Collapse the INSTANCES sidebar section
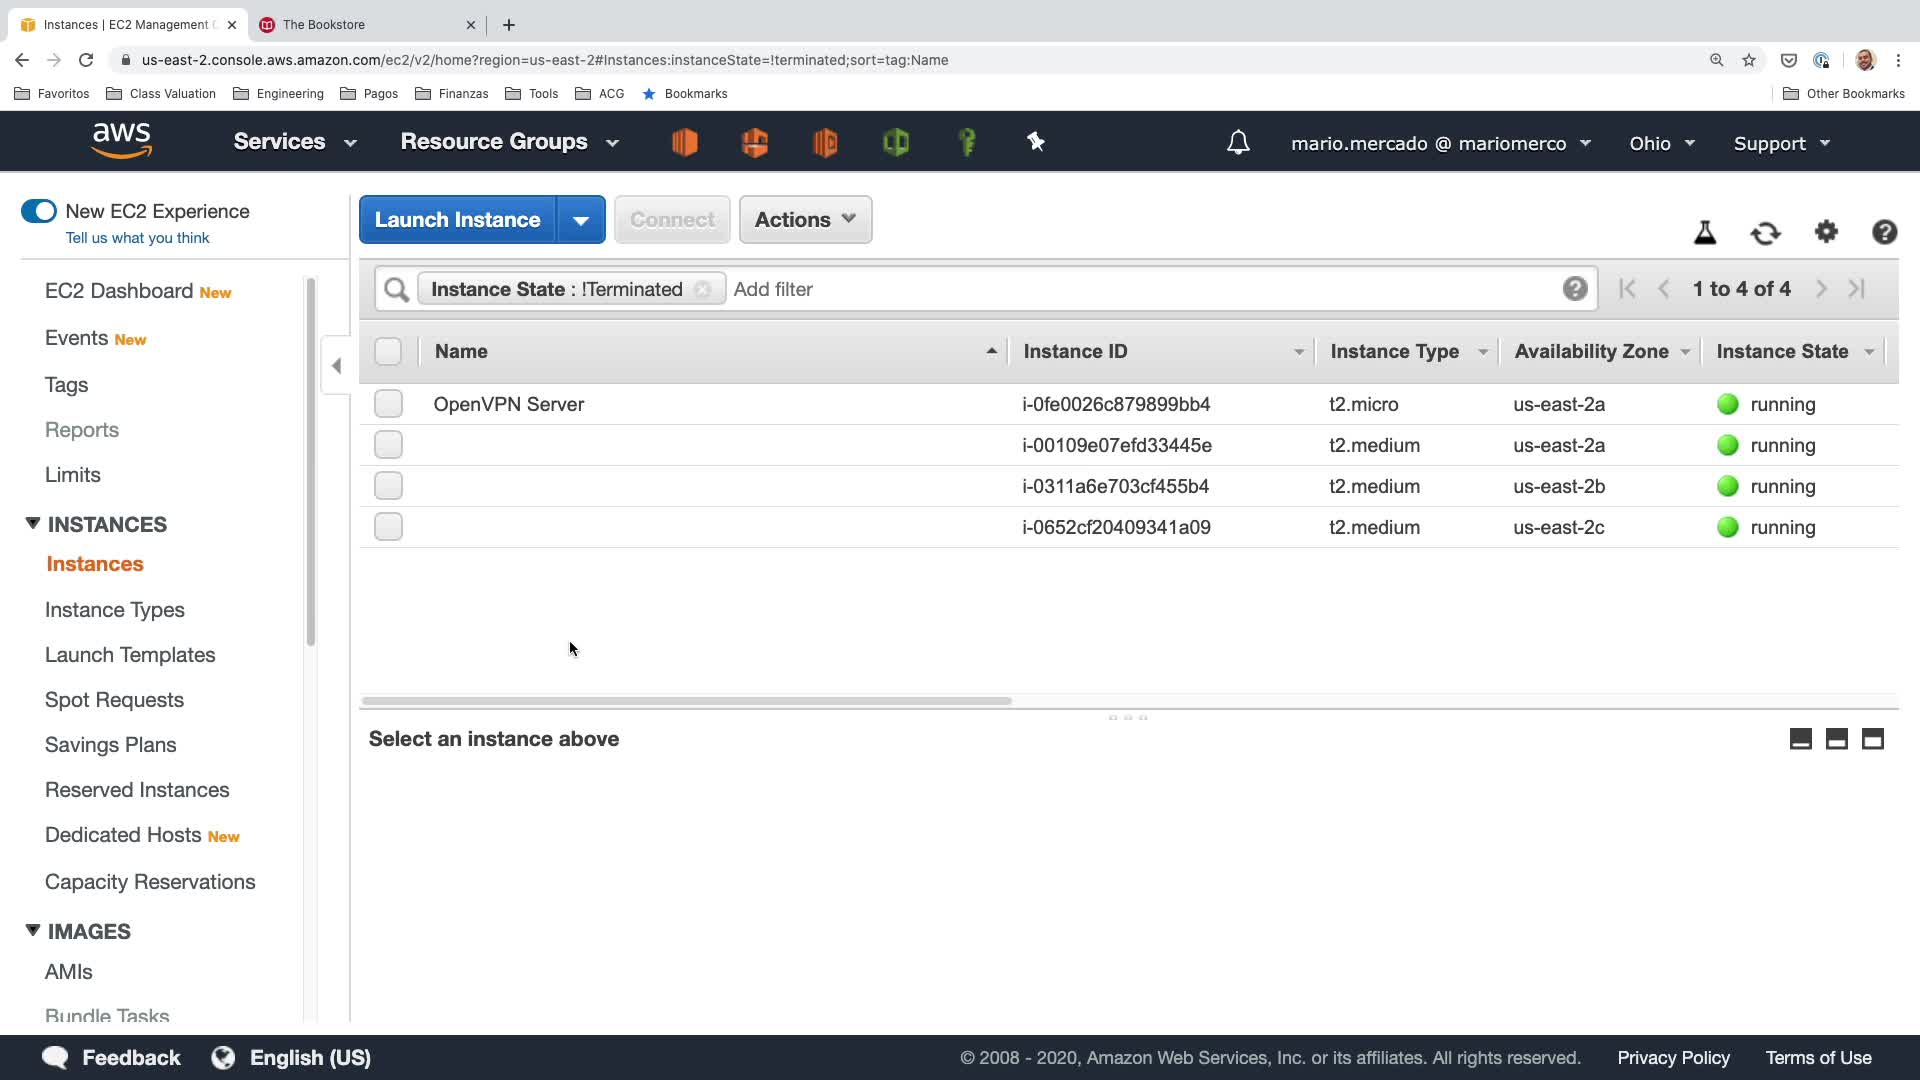 pos(33,524)
